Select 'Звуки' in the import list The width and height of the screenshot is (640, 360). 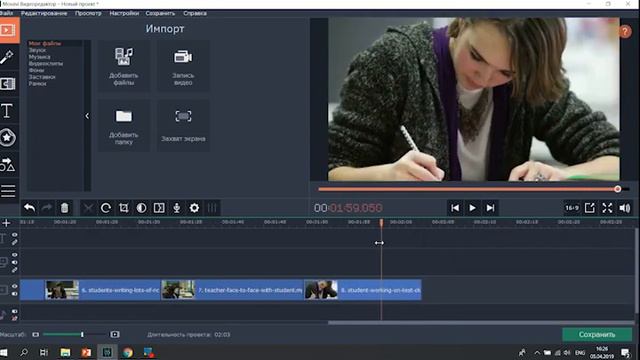(x=37, y=50)
